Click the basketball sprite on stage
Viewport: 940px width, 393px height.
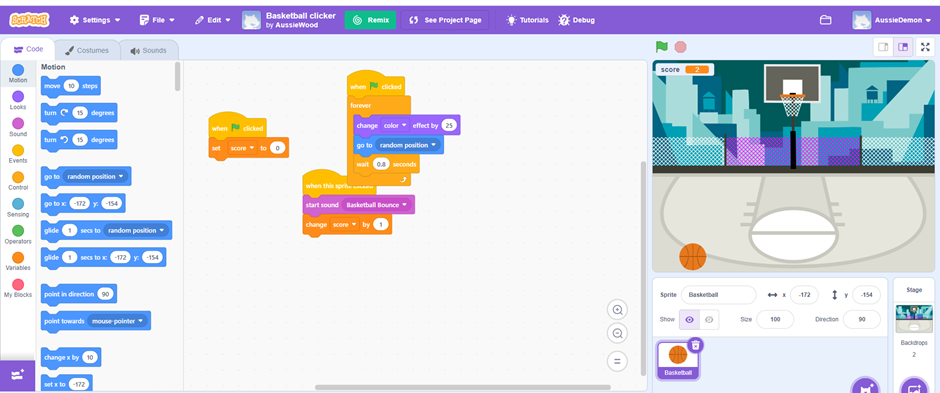692,257
